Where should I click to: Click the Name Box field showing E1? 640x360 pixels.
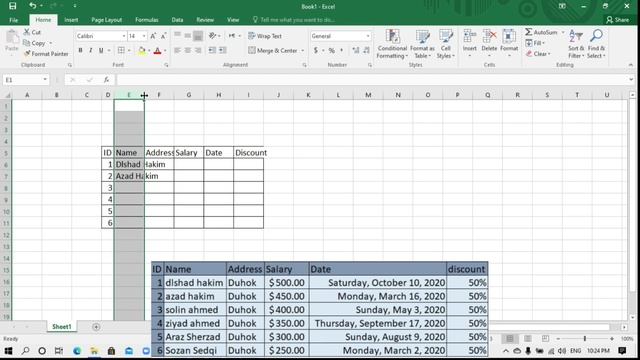(22, 80)
